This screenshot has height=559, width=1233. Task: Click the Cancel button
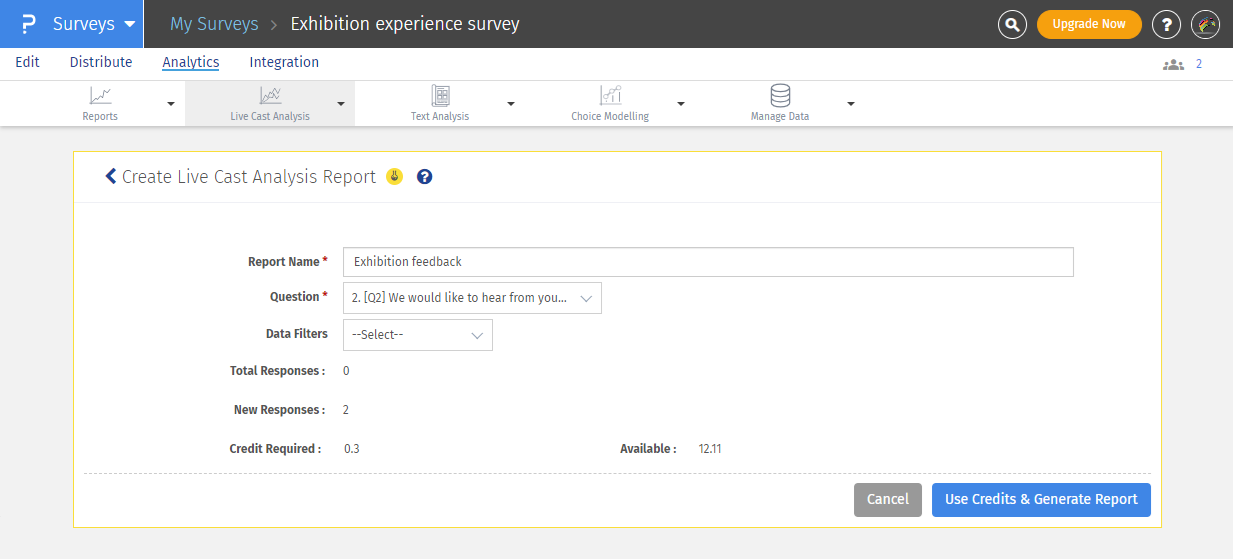click(888, 500)
